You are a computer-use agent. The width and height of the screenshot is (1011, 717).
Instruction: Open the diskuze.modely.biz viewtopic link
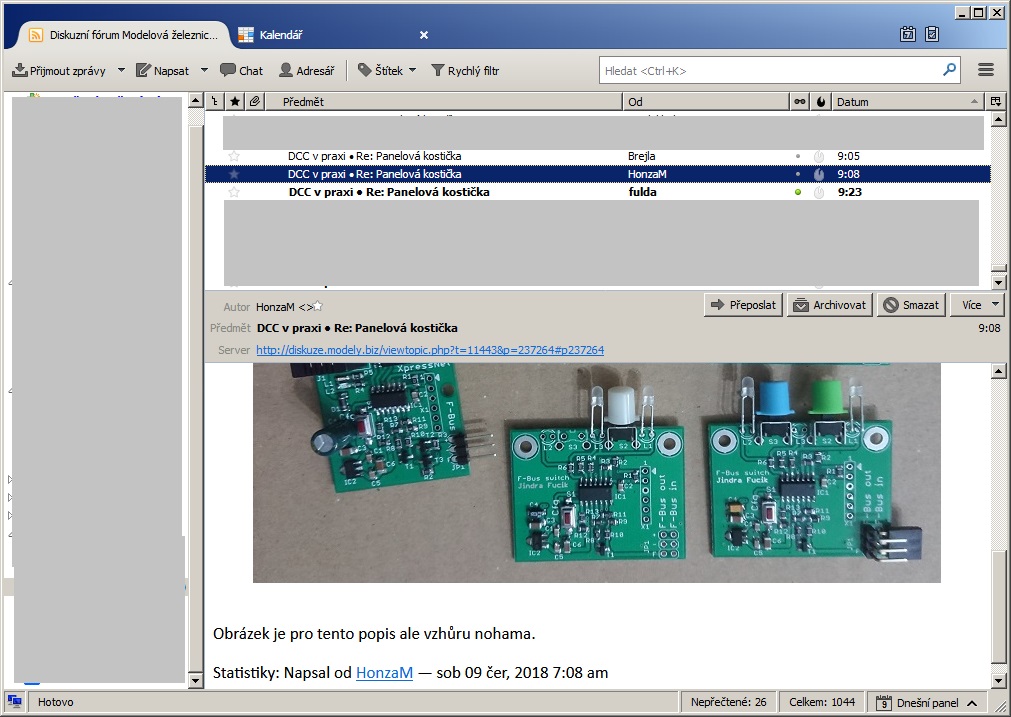click(430, 350)
